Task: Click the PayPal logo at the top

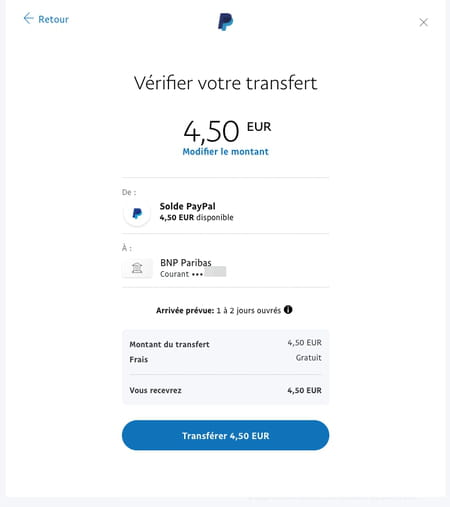Action: click(225, 22)
